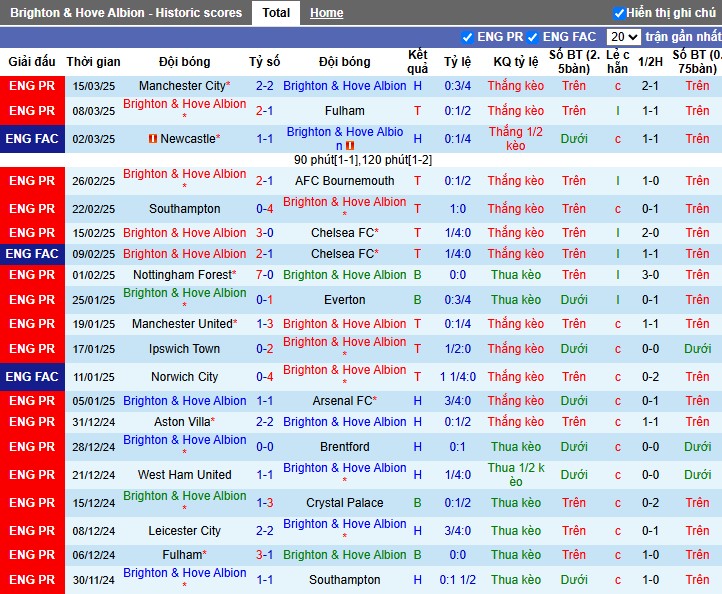Screen dimensions: 722x594
Task: Click the 2-2 score on 15/03/25
Action: (265, 86)
